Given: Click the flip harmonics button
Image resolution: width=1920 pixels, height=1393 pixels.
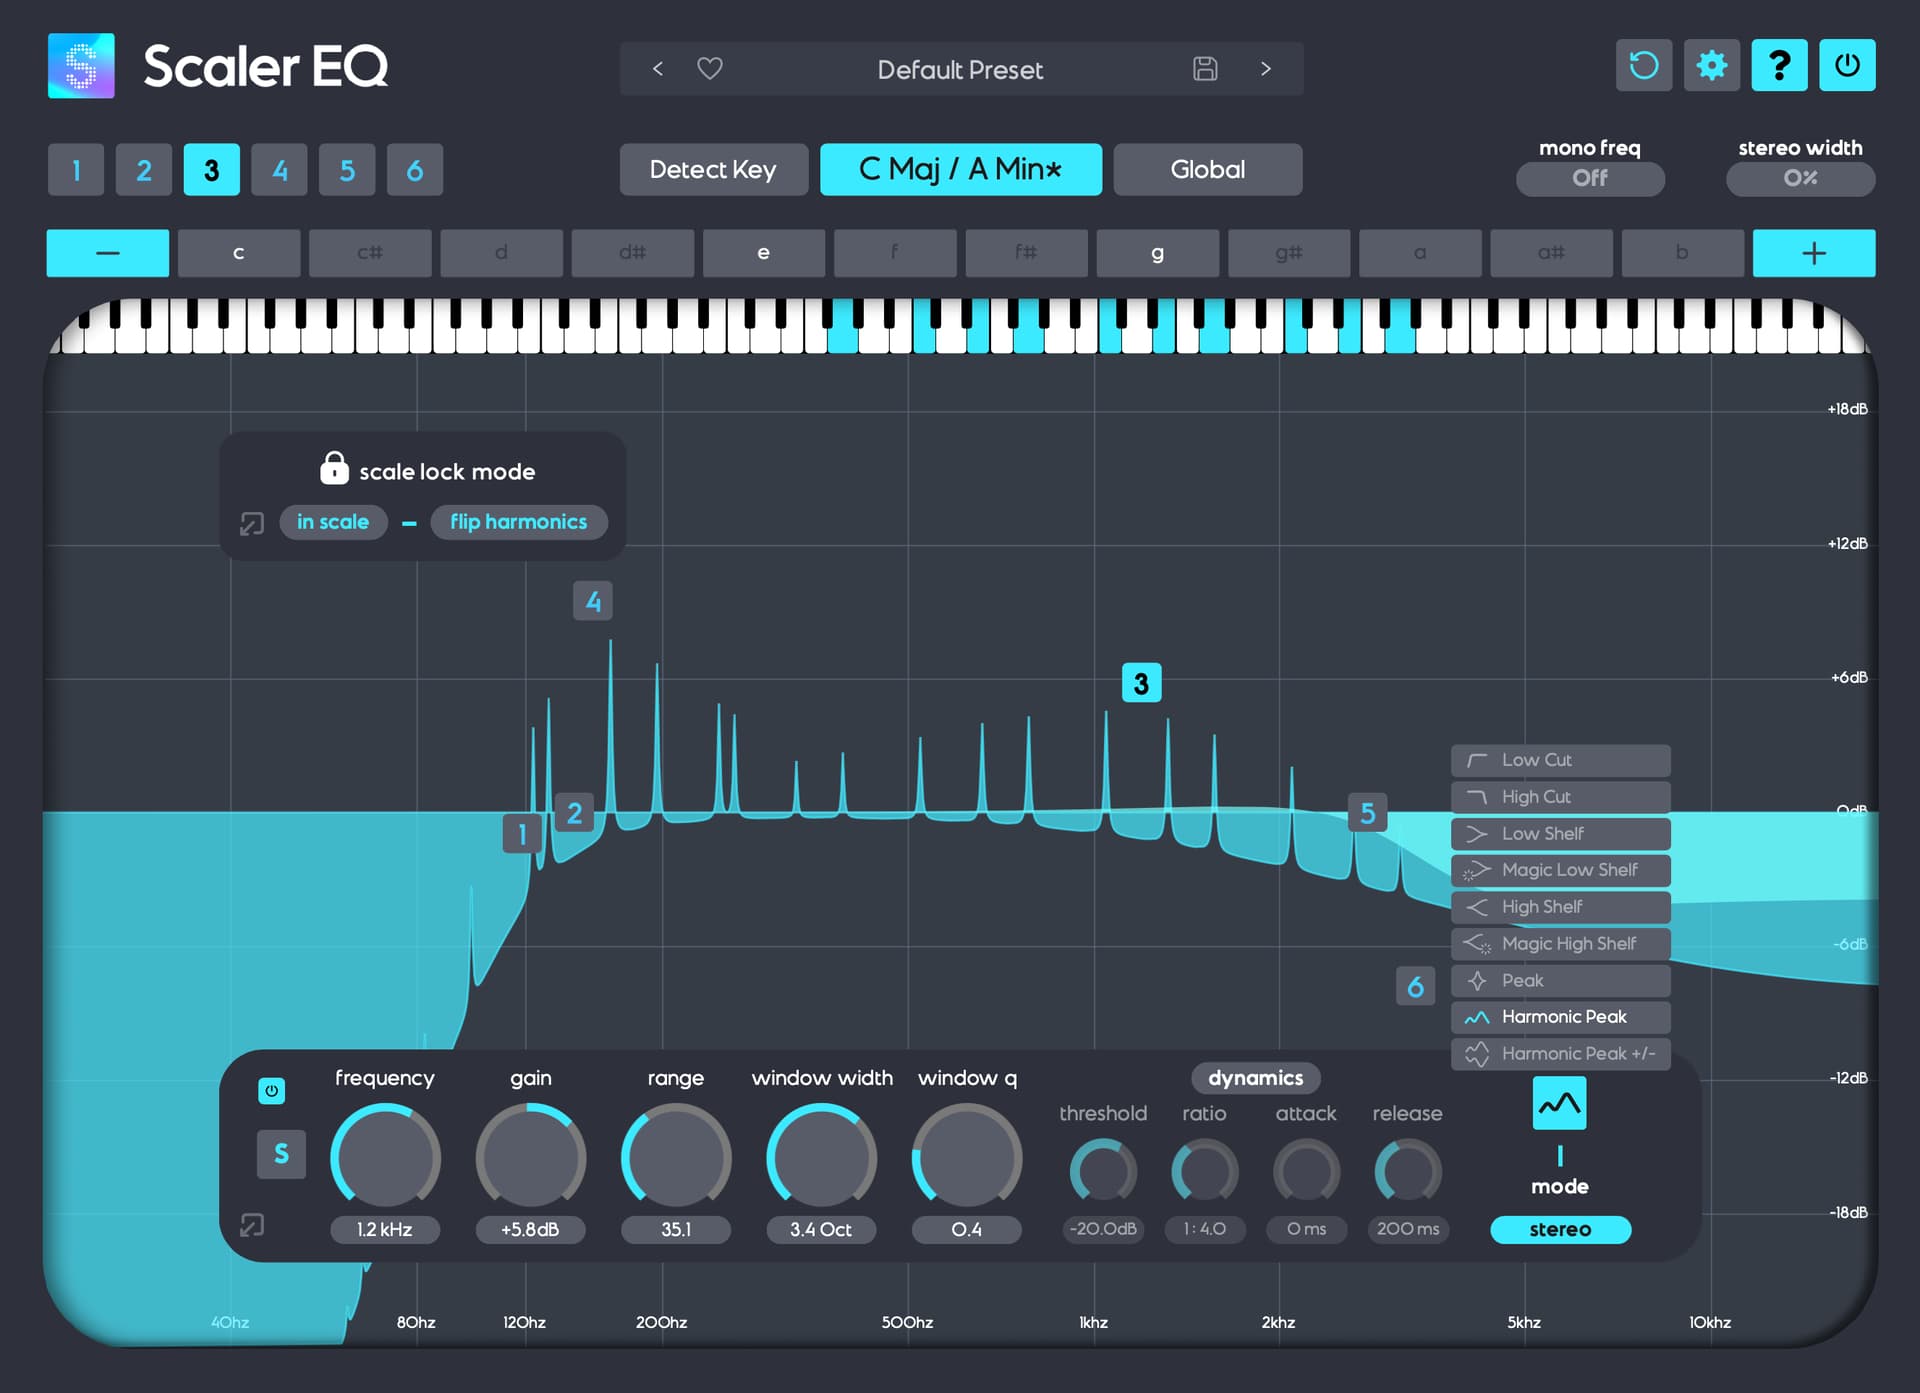Looking at the screenshot, I should point(518,522).
